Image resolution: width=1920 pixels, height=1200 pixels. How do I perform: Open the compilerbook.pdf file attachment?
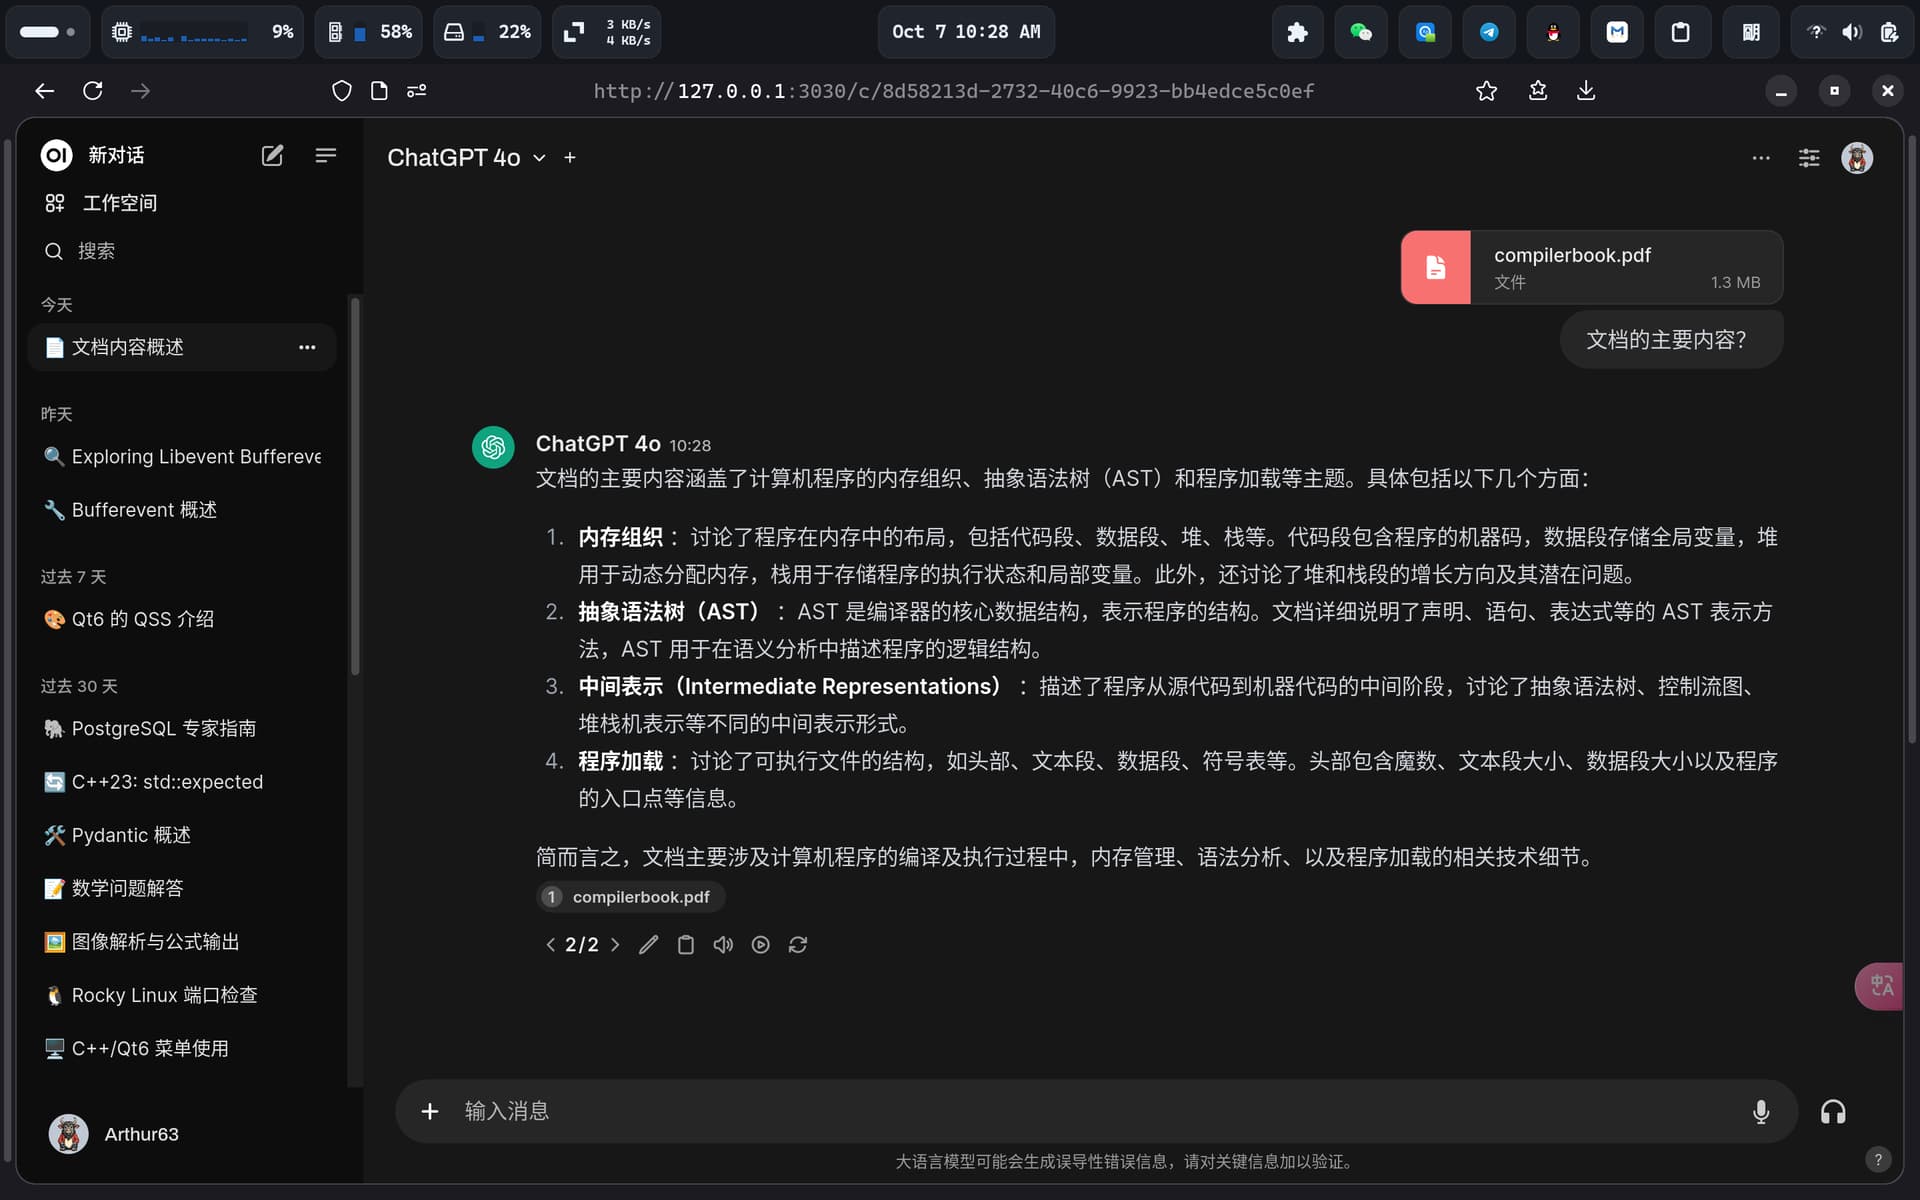(1592, 267)
